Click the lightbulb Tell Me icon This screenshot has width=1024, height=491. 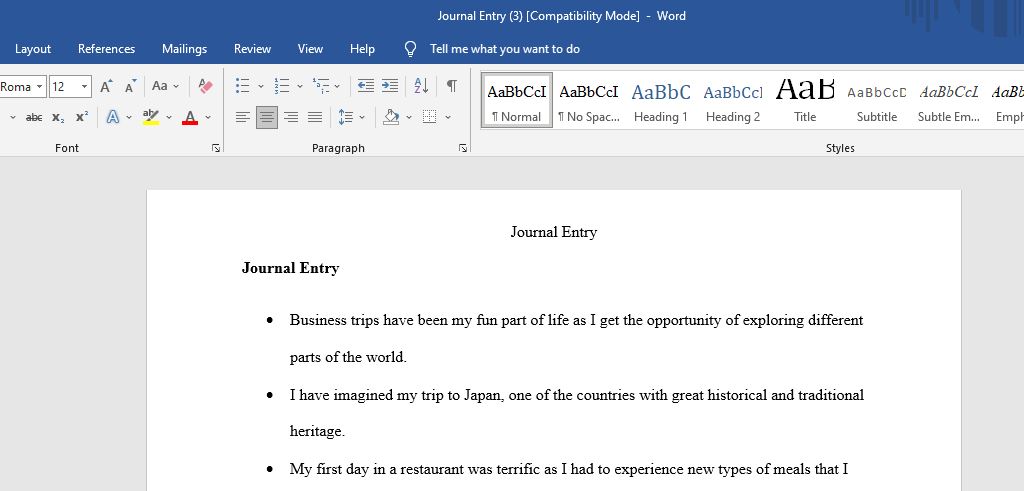pos(410,49)
